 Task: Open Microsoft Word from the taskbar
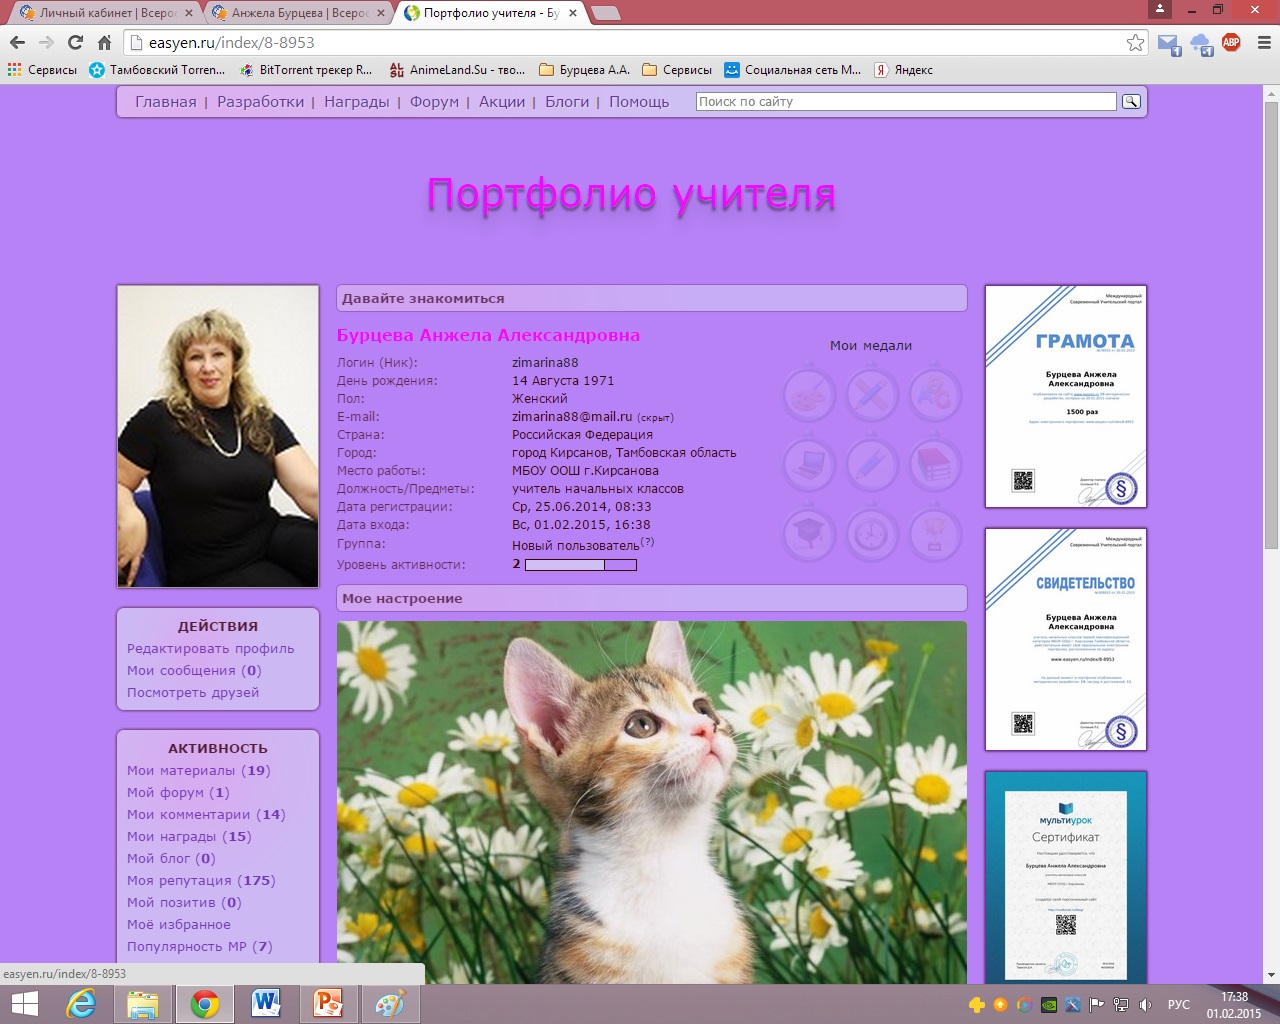pyautogui.click(x=266, y=1003)
